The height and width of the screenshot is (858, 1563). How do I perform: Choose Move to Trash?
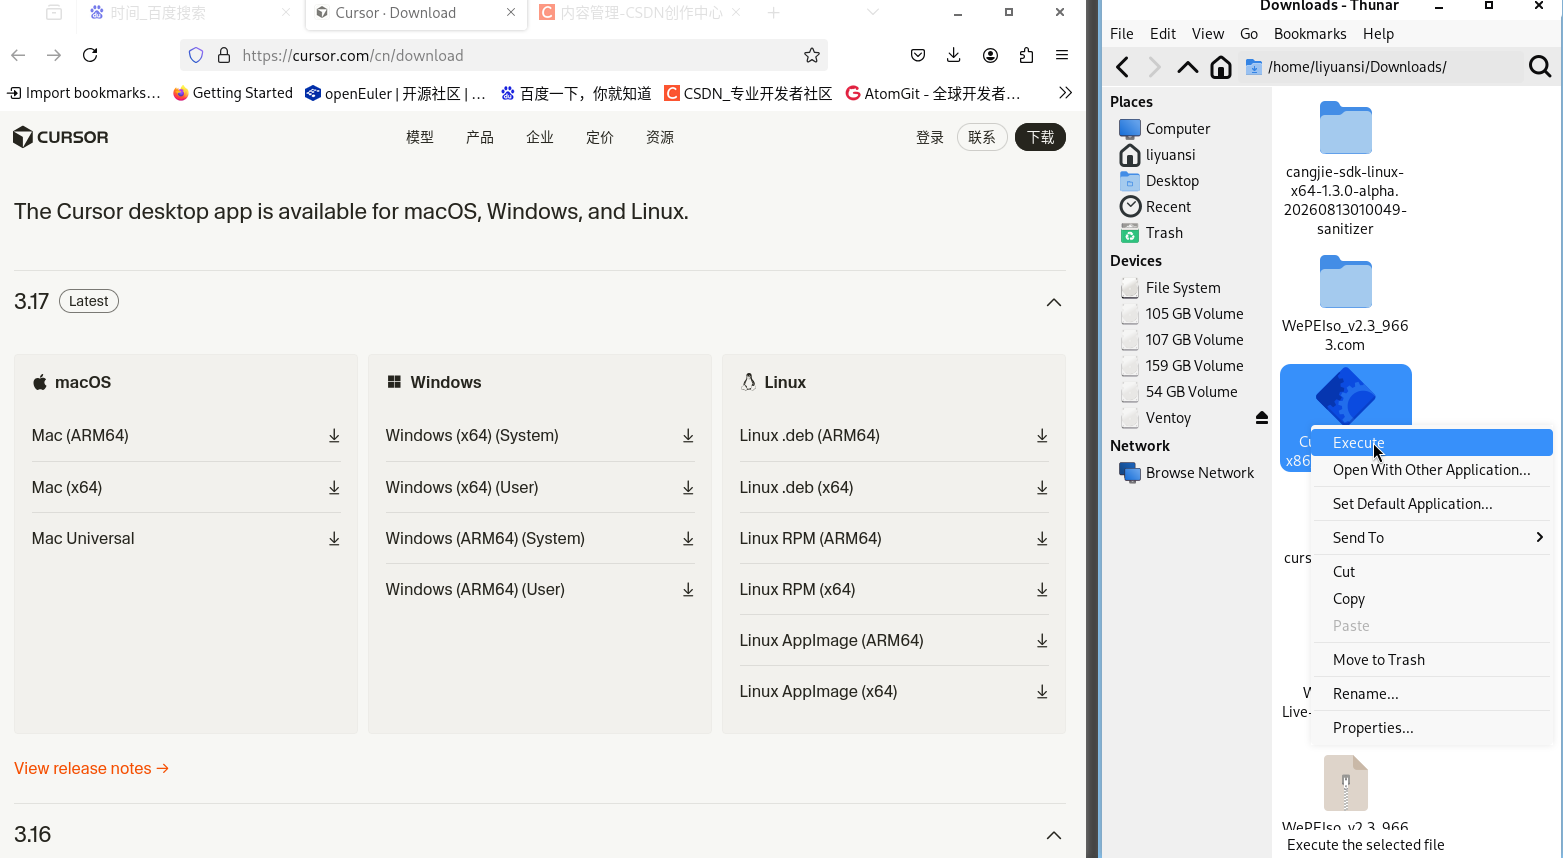pos(1432,660)
